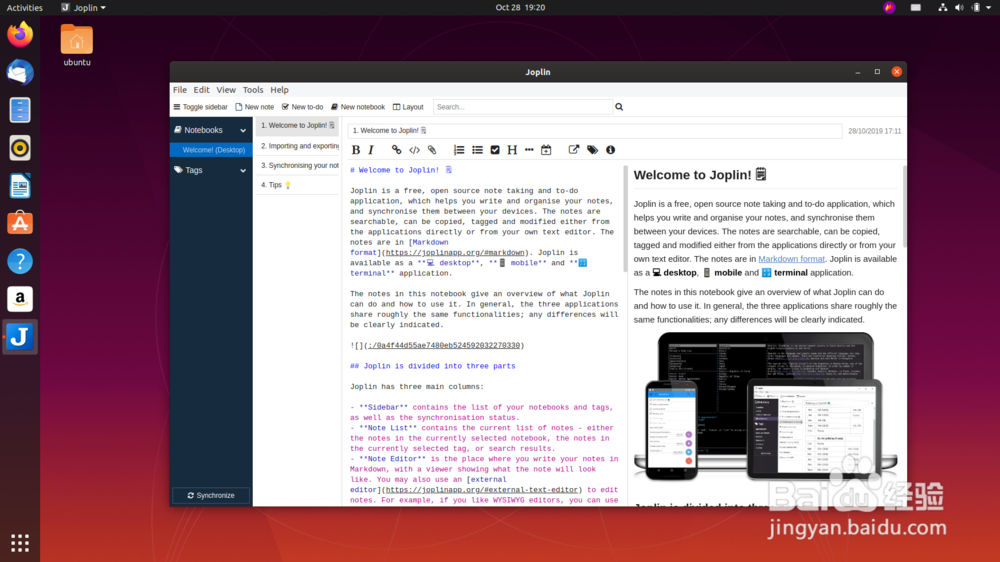The image size is (1000, 562).
Task: Open Files manager from dock
Action: pos(20,110)
